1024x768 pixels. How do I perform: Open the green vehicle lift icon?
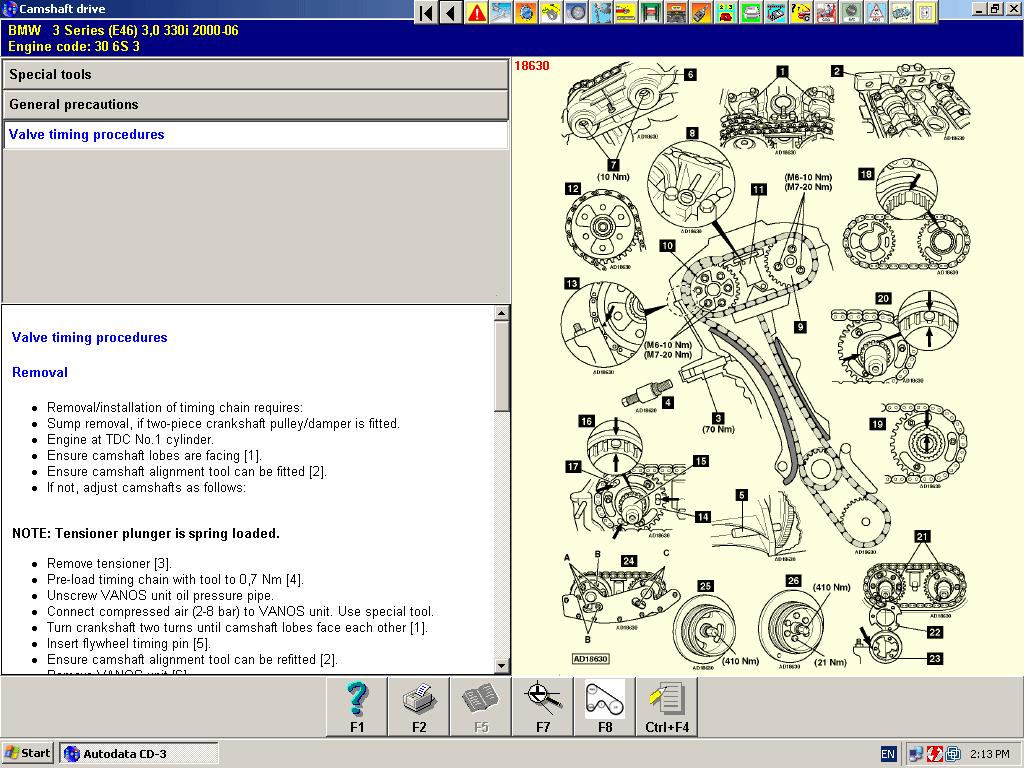pos(650,12)
